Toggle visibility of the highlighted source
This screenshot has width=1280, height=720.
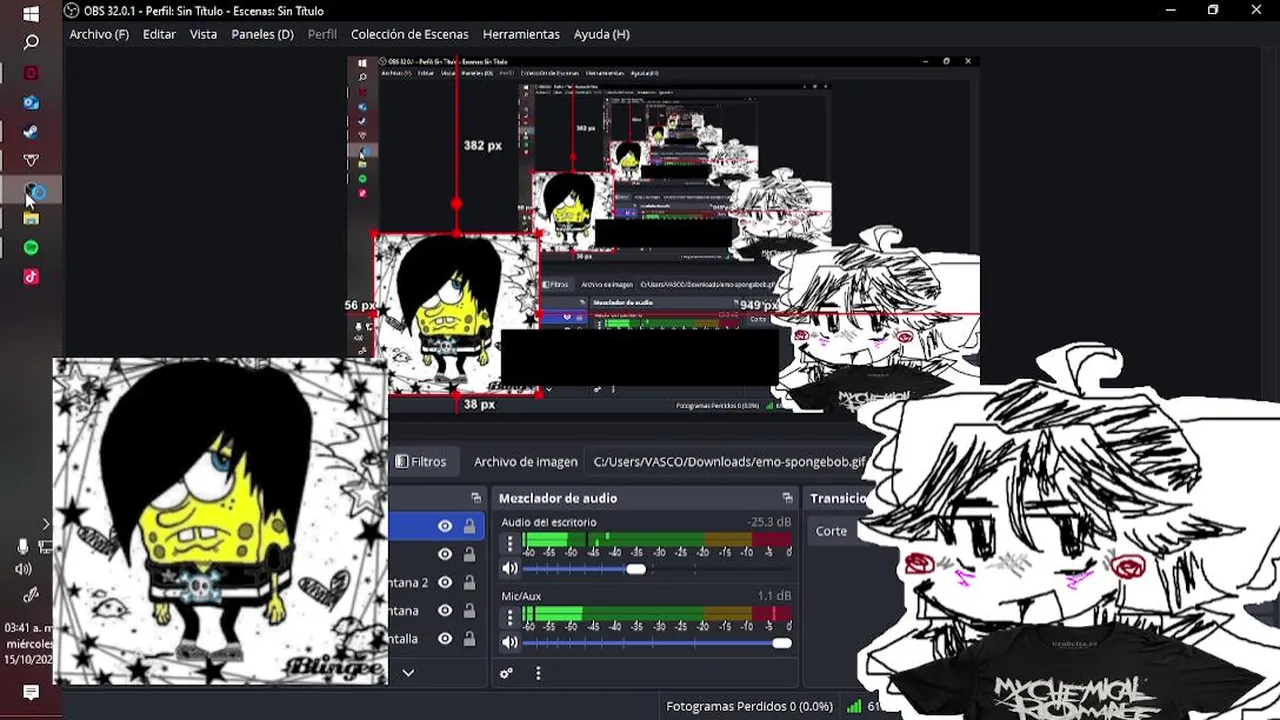[445, 526]
